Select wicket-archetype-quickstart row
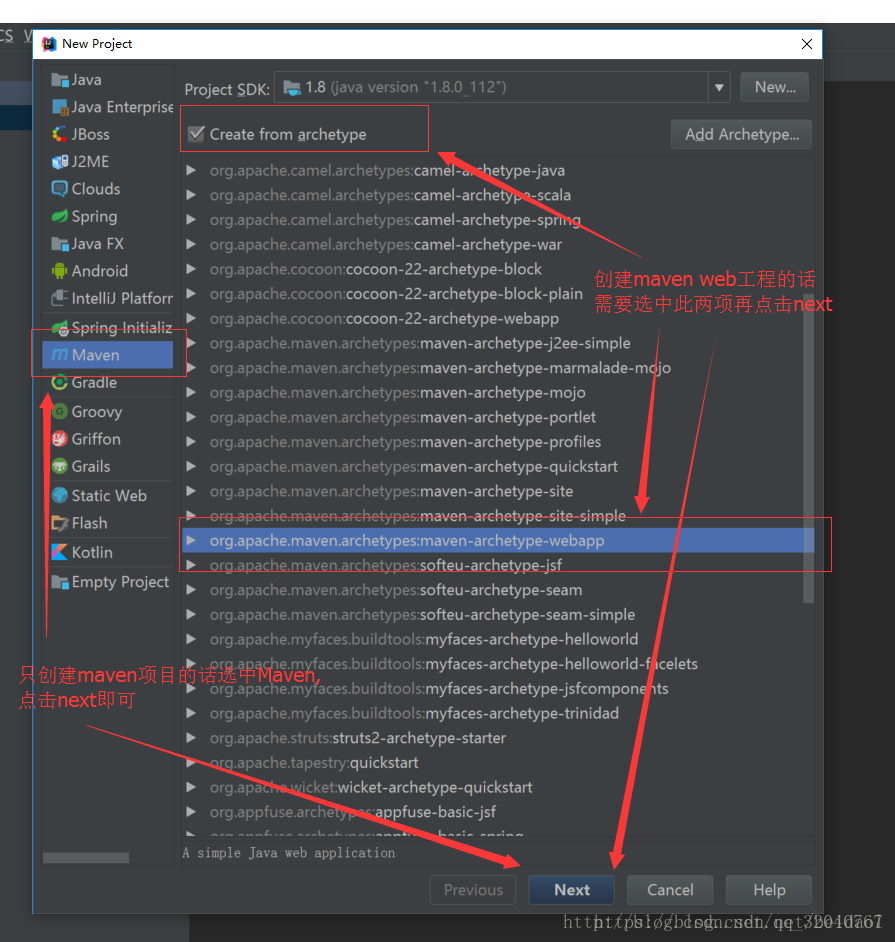Image resolution: width=895 pixels, height=942 pixels. [498, 787]
